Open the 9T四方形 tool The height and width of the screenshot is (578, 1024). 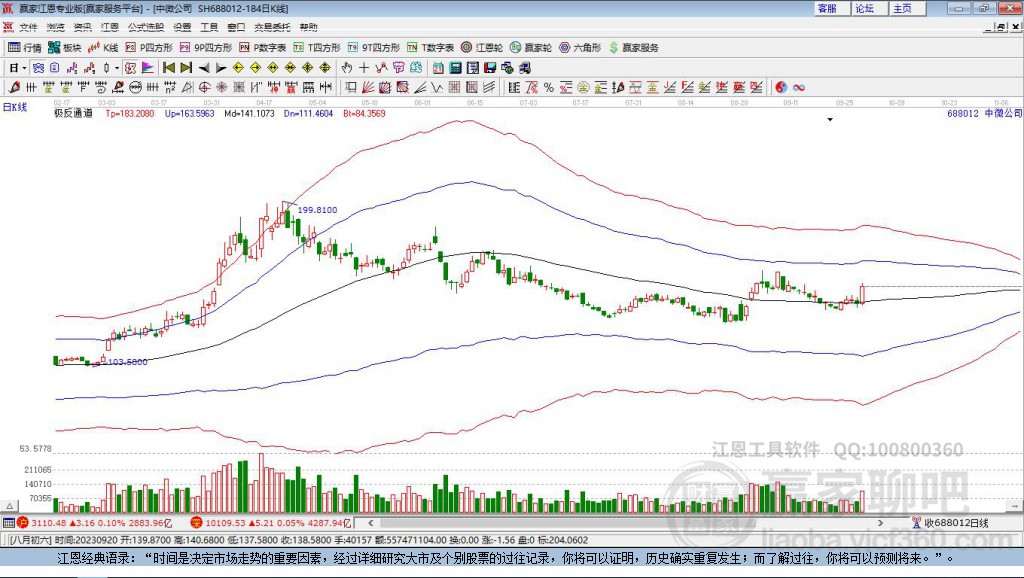(374, 48)
